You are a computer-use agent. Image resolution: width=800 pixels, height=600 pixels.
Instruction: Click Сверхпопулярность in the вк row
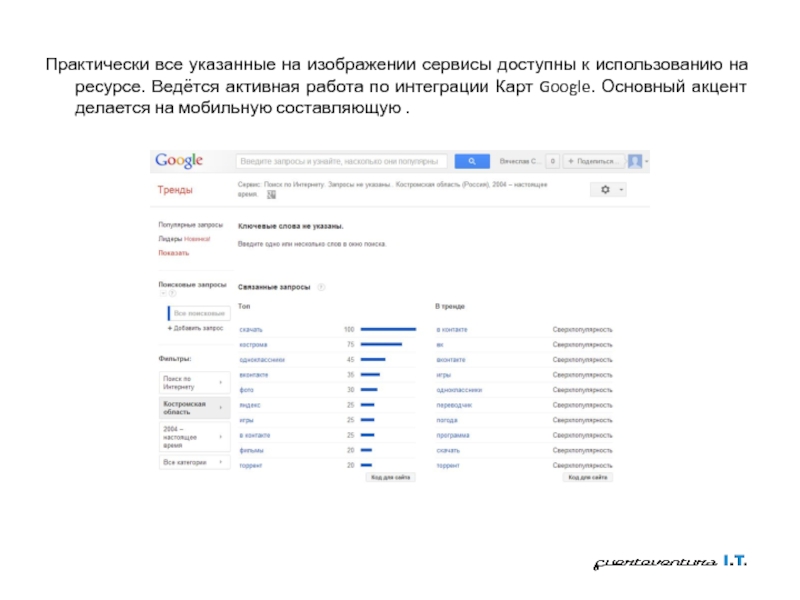582,345
